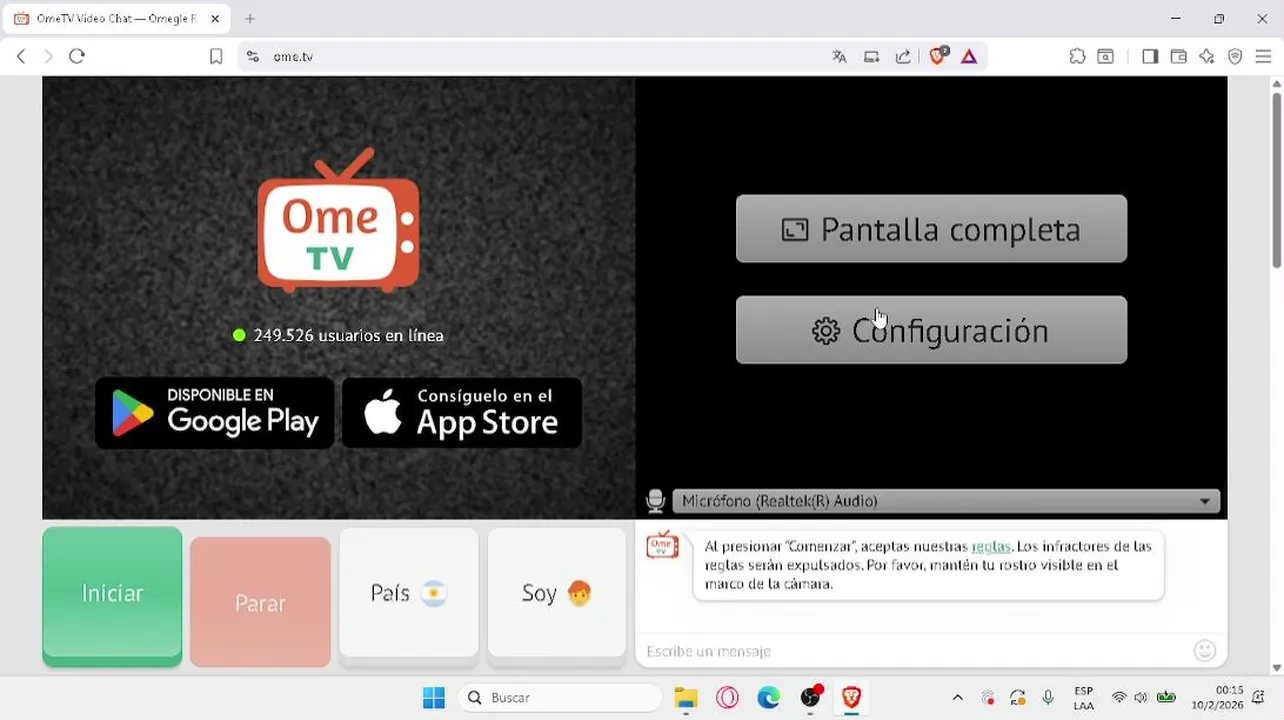Click the 249.526 usuarios en línea text
Image resolution: width=1284 pixels, height=720 pixels.
point(348,336)
